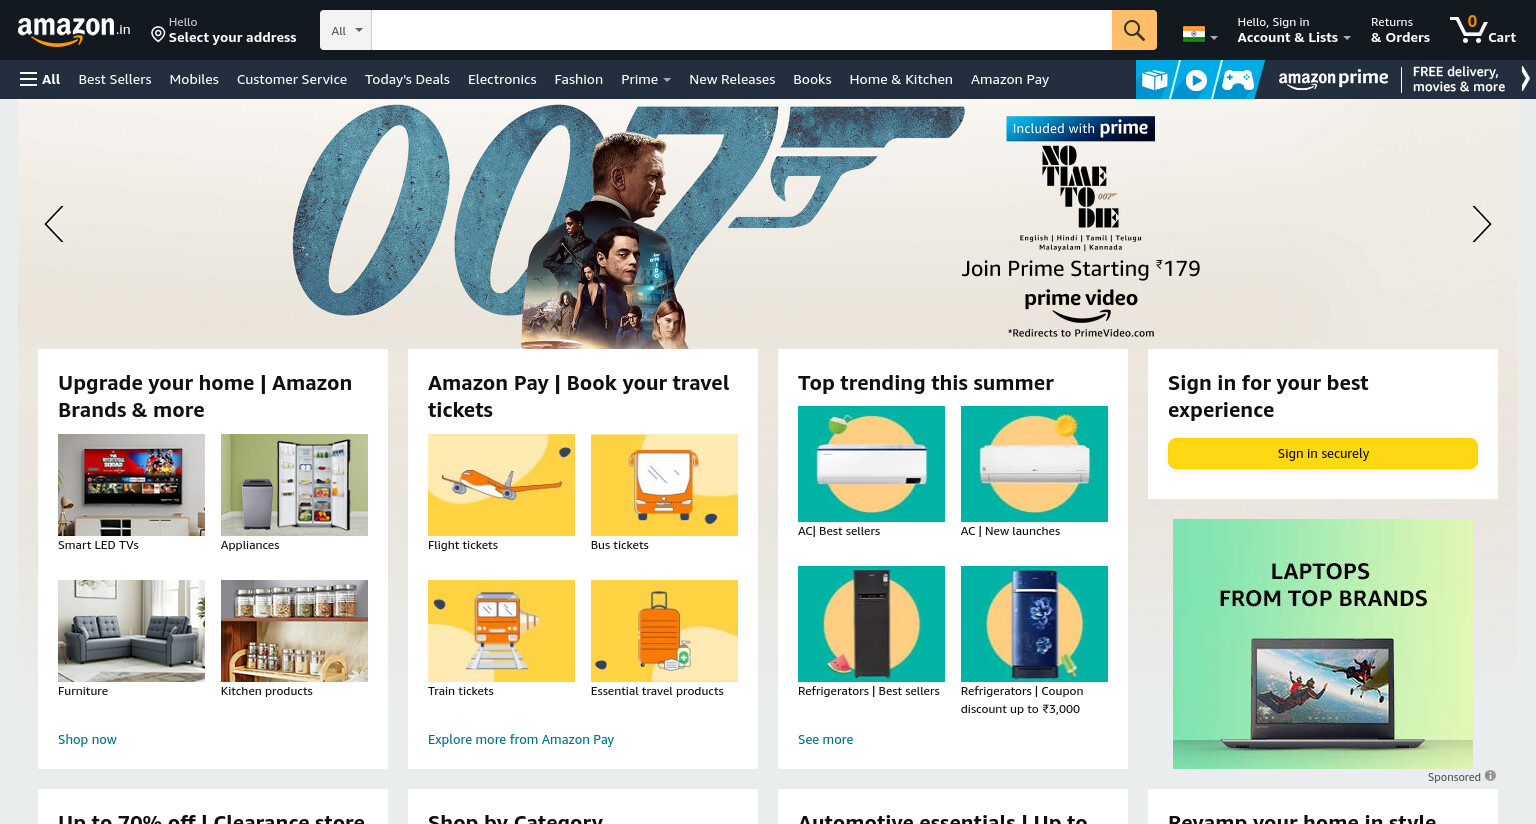Expand the India flag language dropdown
1536x824 pixels.
[x=1200, y=34]
